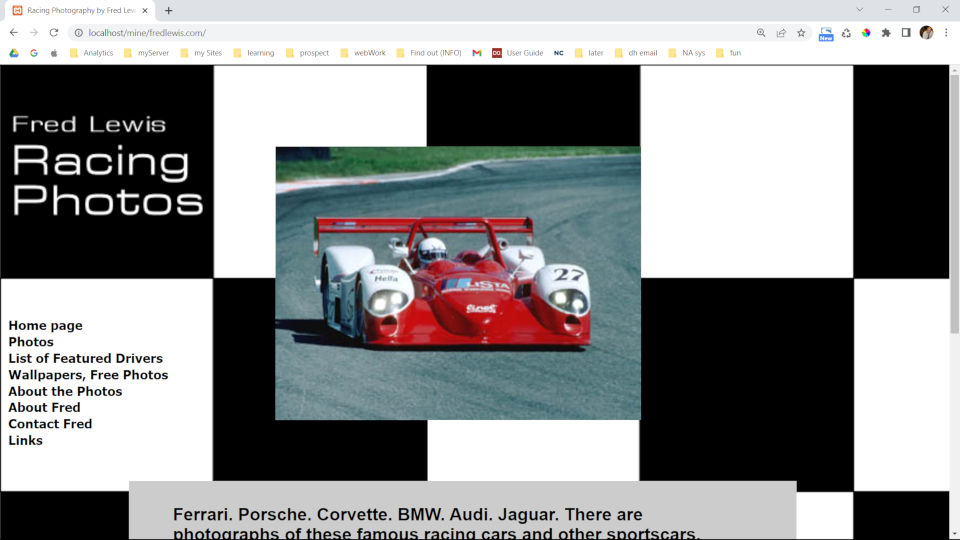The width and height of the screenshot is (960, 540).
Task: Share this page icon in address bar
Action: coord(781,33)
